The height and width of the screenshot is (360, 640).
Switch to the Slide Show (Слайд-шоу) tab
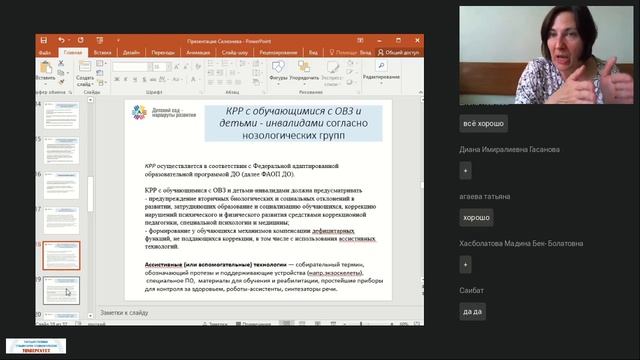(x=235, y=52)
